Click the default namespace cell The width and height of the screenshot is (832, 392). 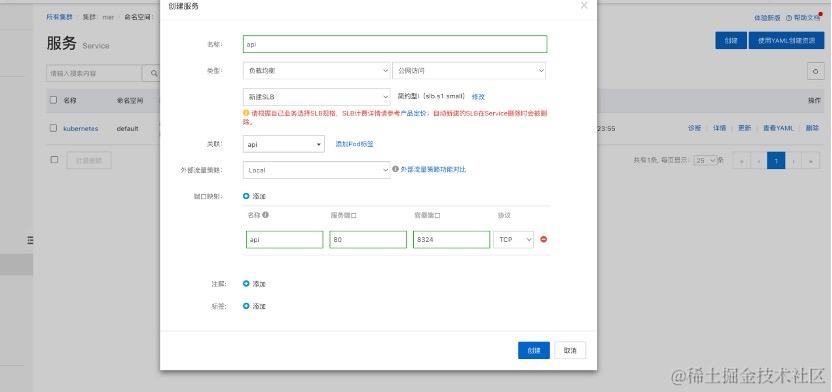tap(127, 128)
